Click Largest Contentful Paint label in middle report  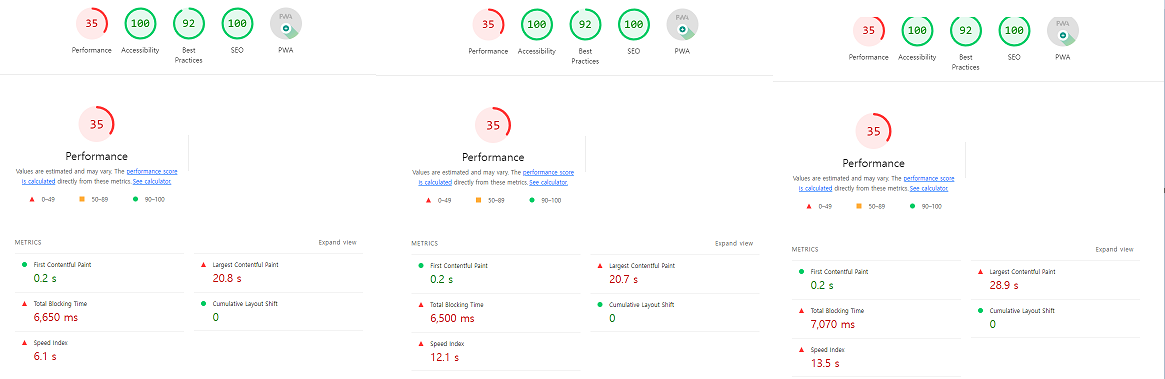643,265
